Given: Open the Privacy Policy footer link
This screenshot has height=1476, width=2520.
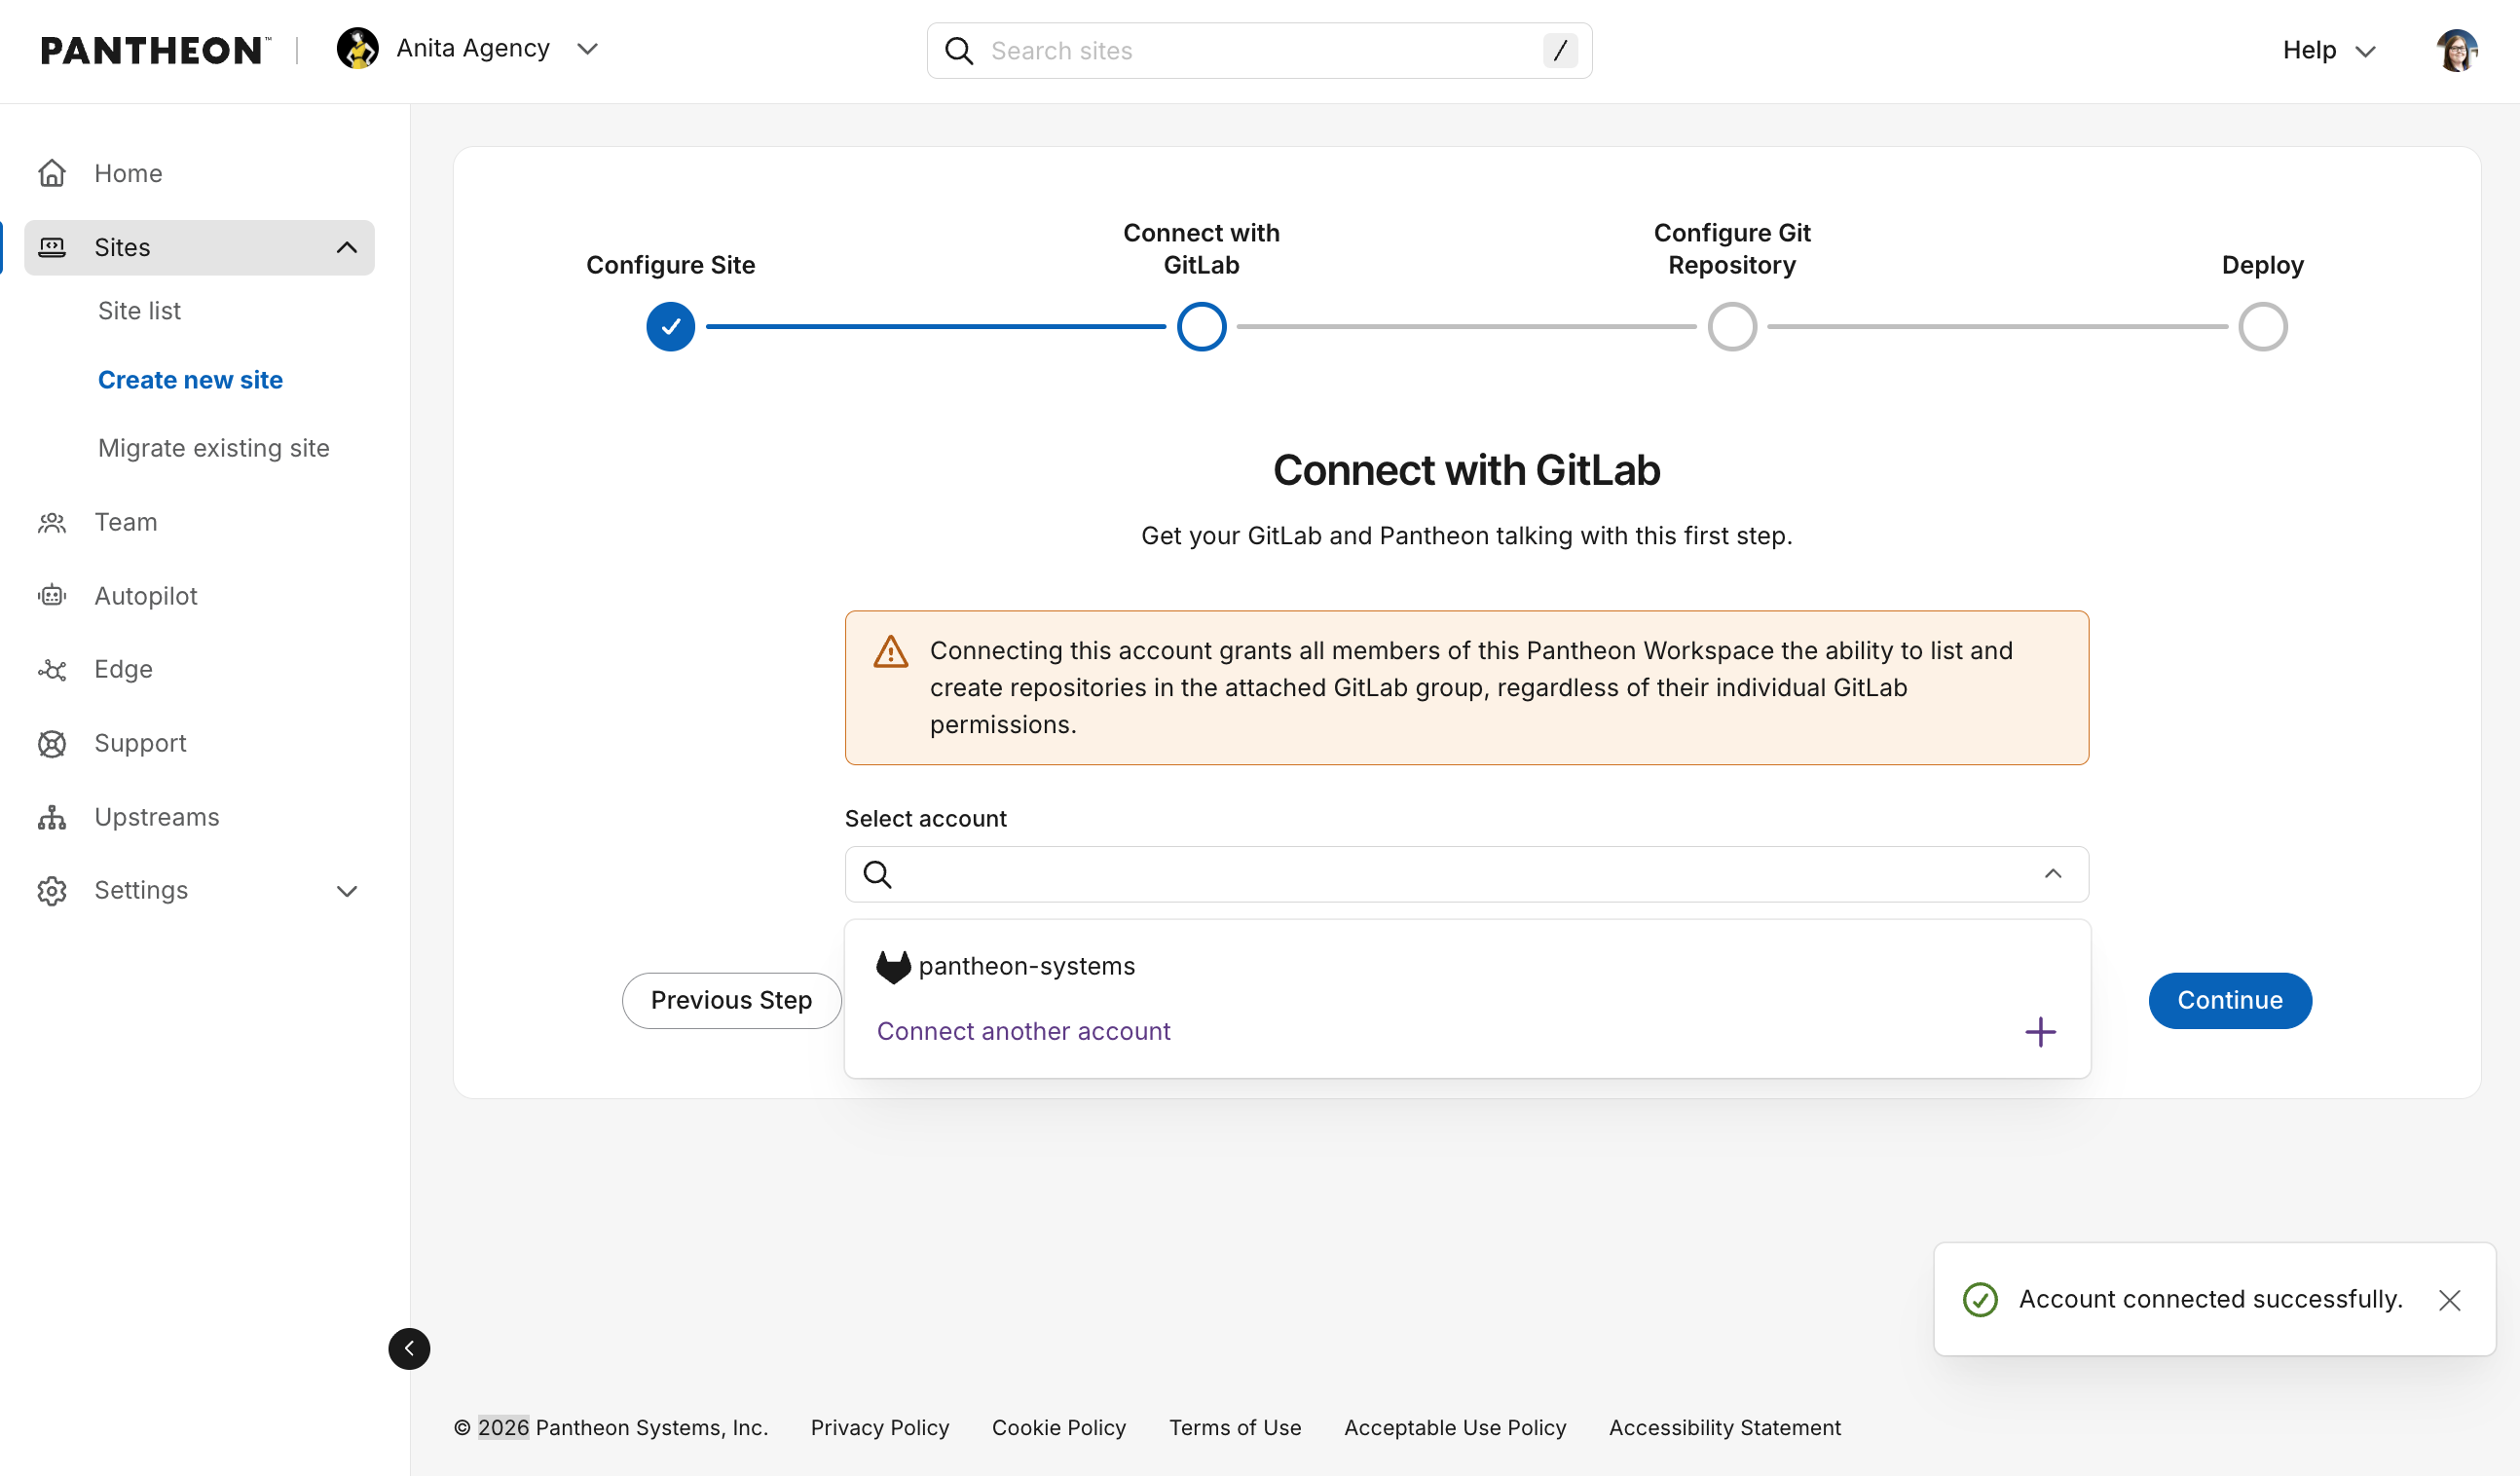Looking at the screenshot, I should coord(879,1427).
